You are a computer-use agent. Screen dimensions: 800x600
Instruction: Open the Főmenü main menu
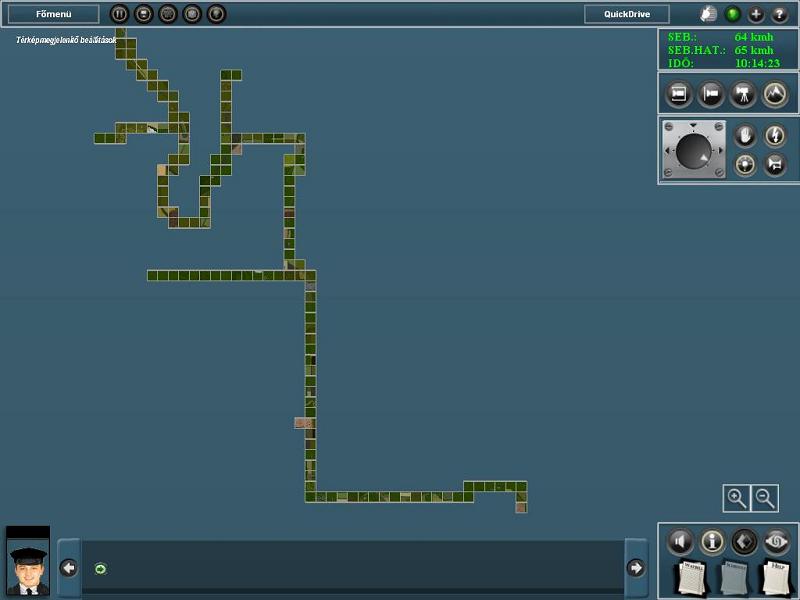click(x=54, y=14)
